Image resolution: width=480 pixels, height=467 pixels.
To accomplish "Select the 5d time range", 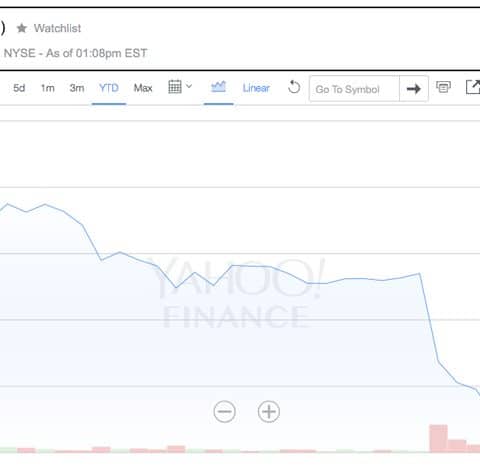I will 19,88.
